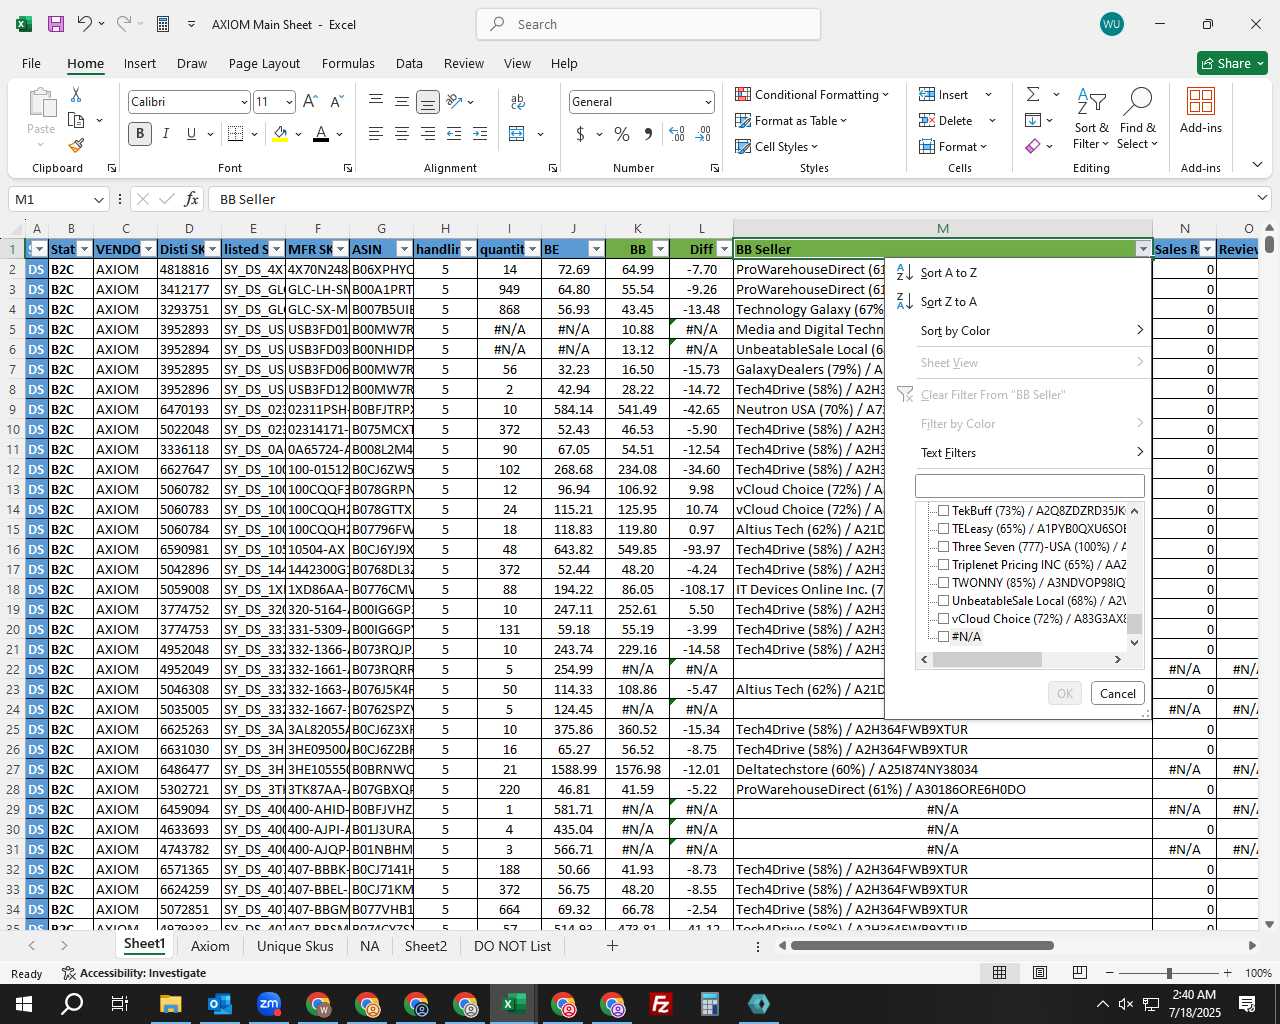Click the Undo arrow icon
Screen dimensions: 1280x1024
[x=85, y=24]
